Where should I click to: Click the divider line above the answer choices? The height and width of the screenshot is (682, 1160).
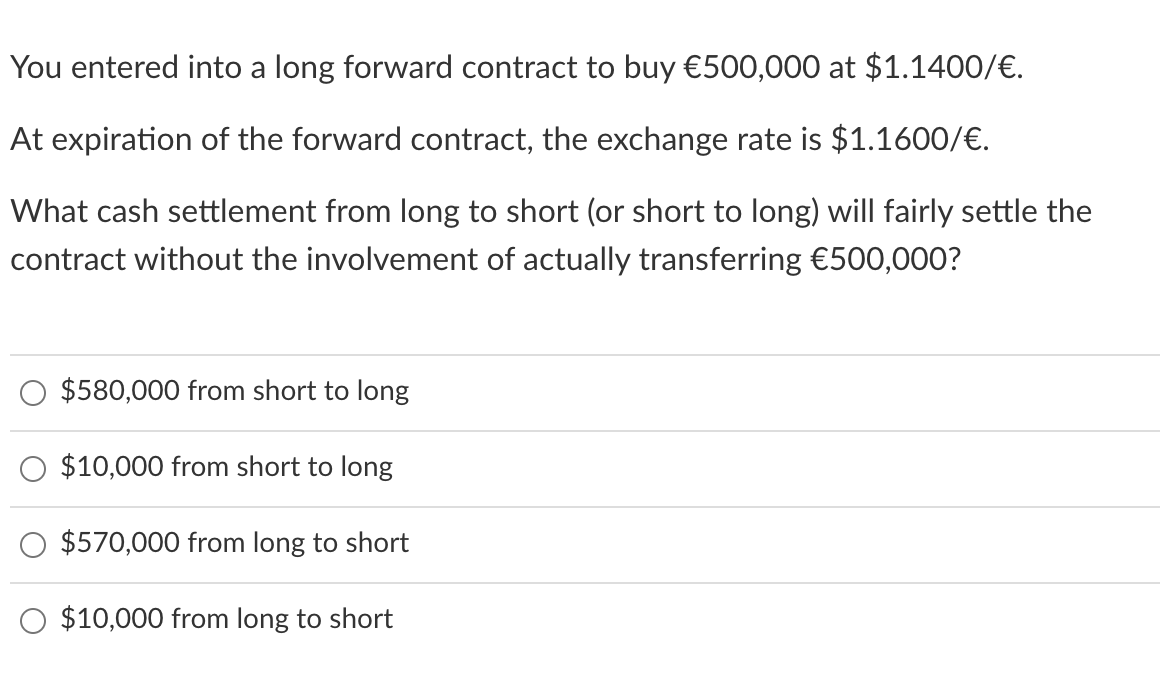click(580, 355)
